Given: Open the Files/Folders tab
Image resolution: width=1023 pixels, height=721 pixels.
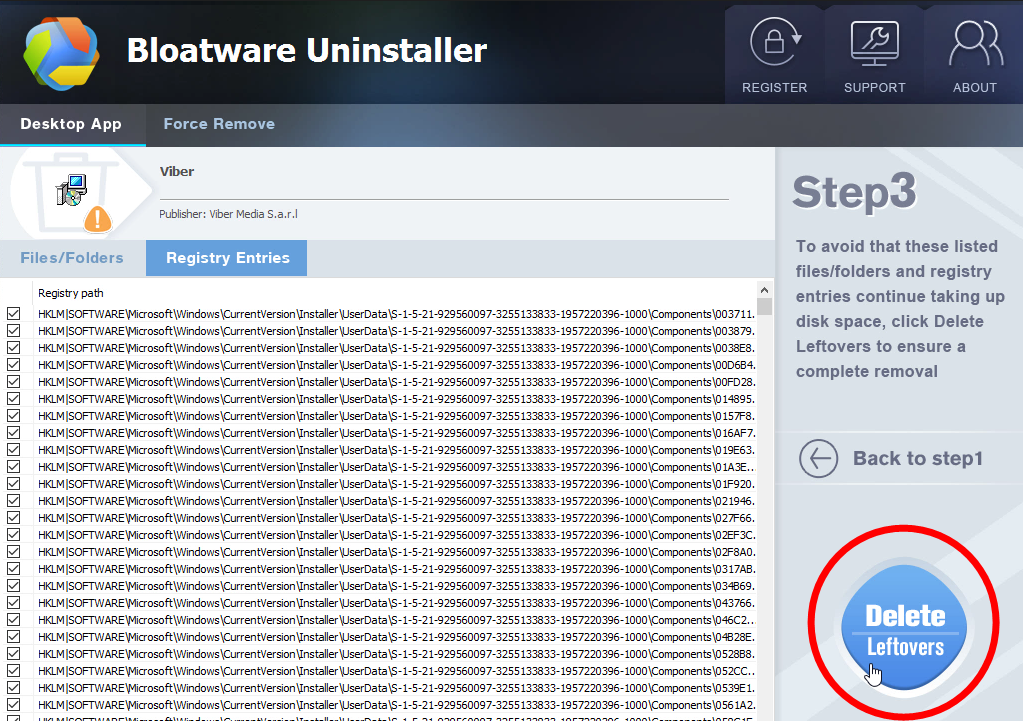Looking at the screenshot, I should (x=72, y=258).
